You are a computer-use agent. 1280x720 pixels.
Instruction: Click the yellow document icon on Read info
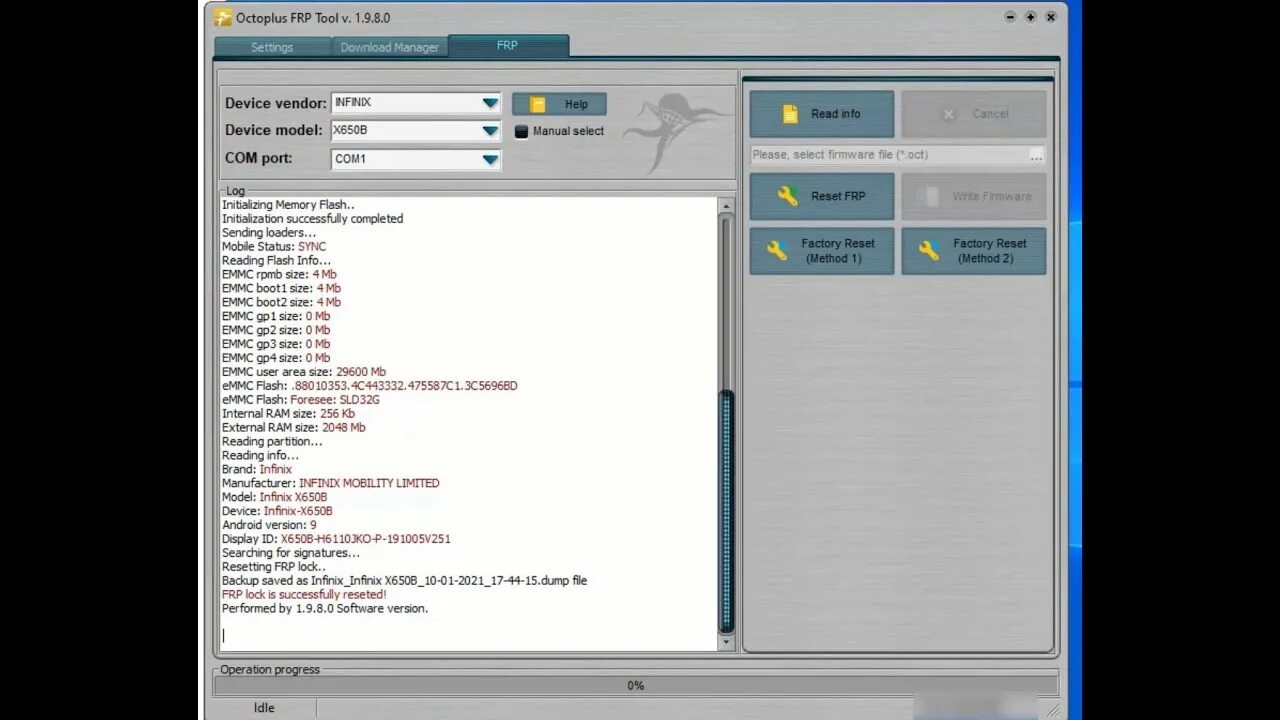[790, 114]
